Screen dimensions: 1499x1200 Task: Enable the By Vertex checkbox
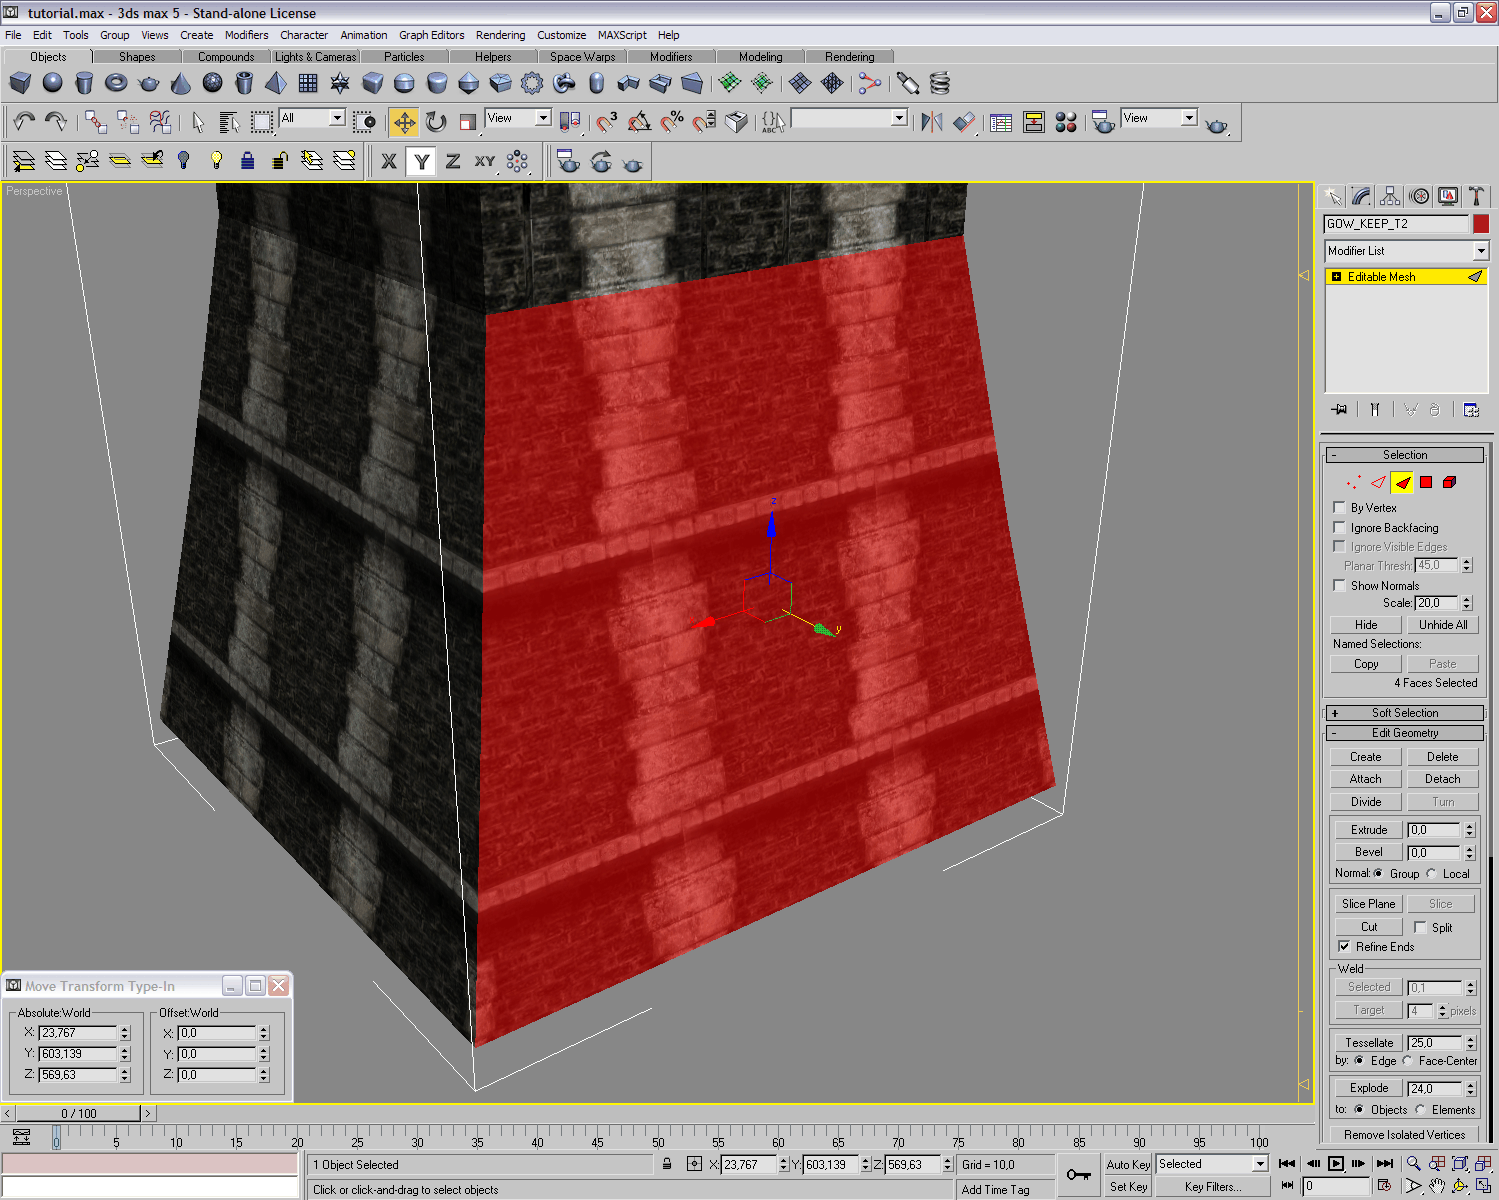(x=1340, y=508)
